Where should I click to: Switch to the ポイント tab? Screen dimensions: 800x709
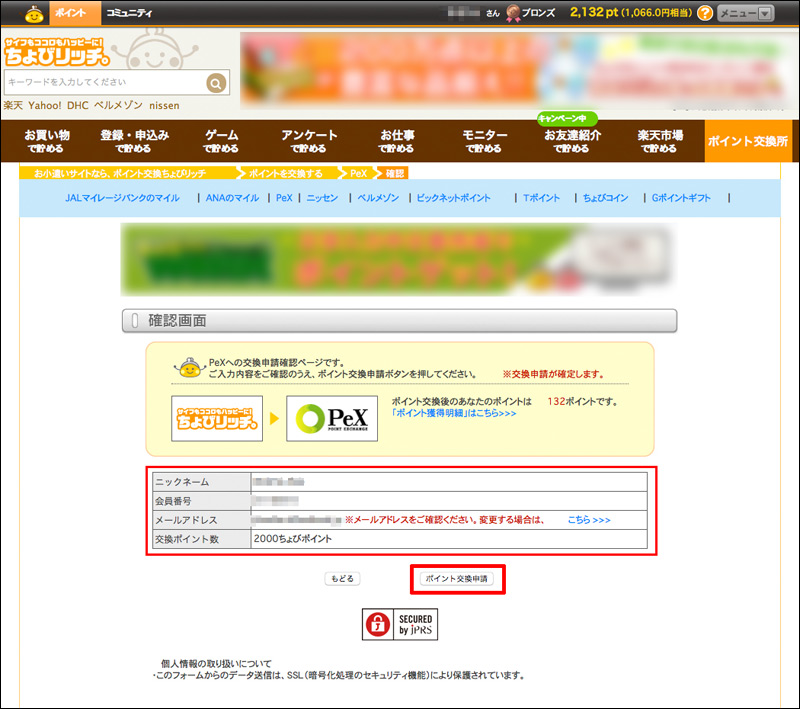pos(75,13)
